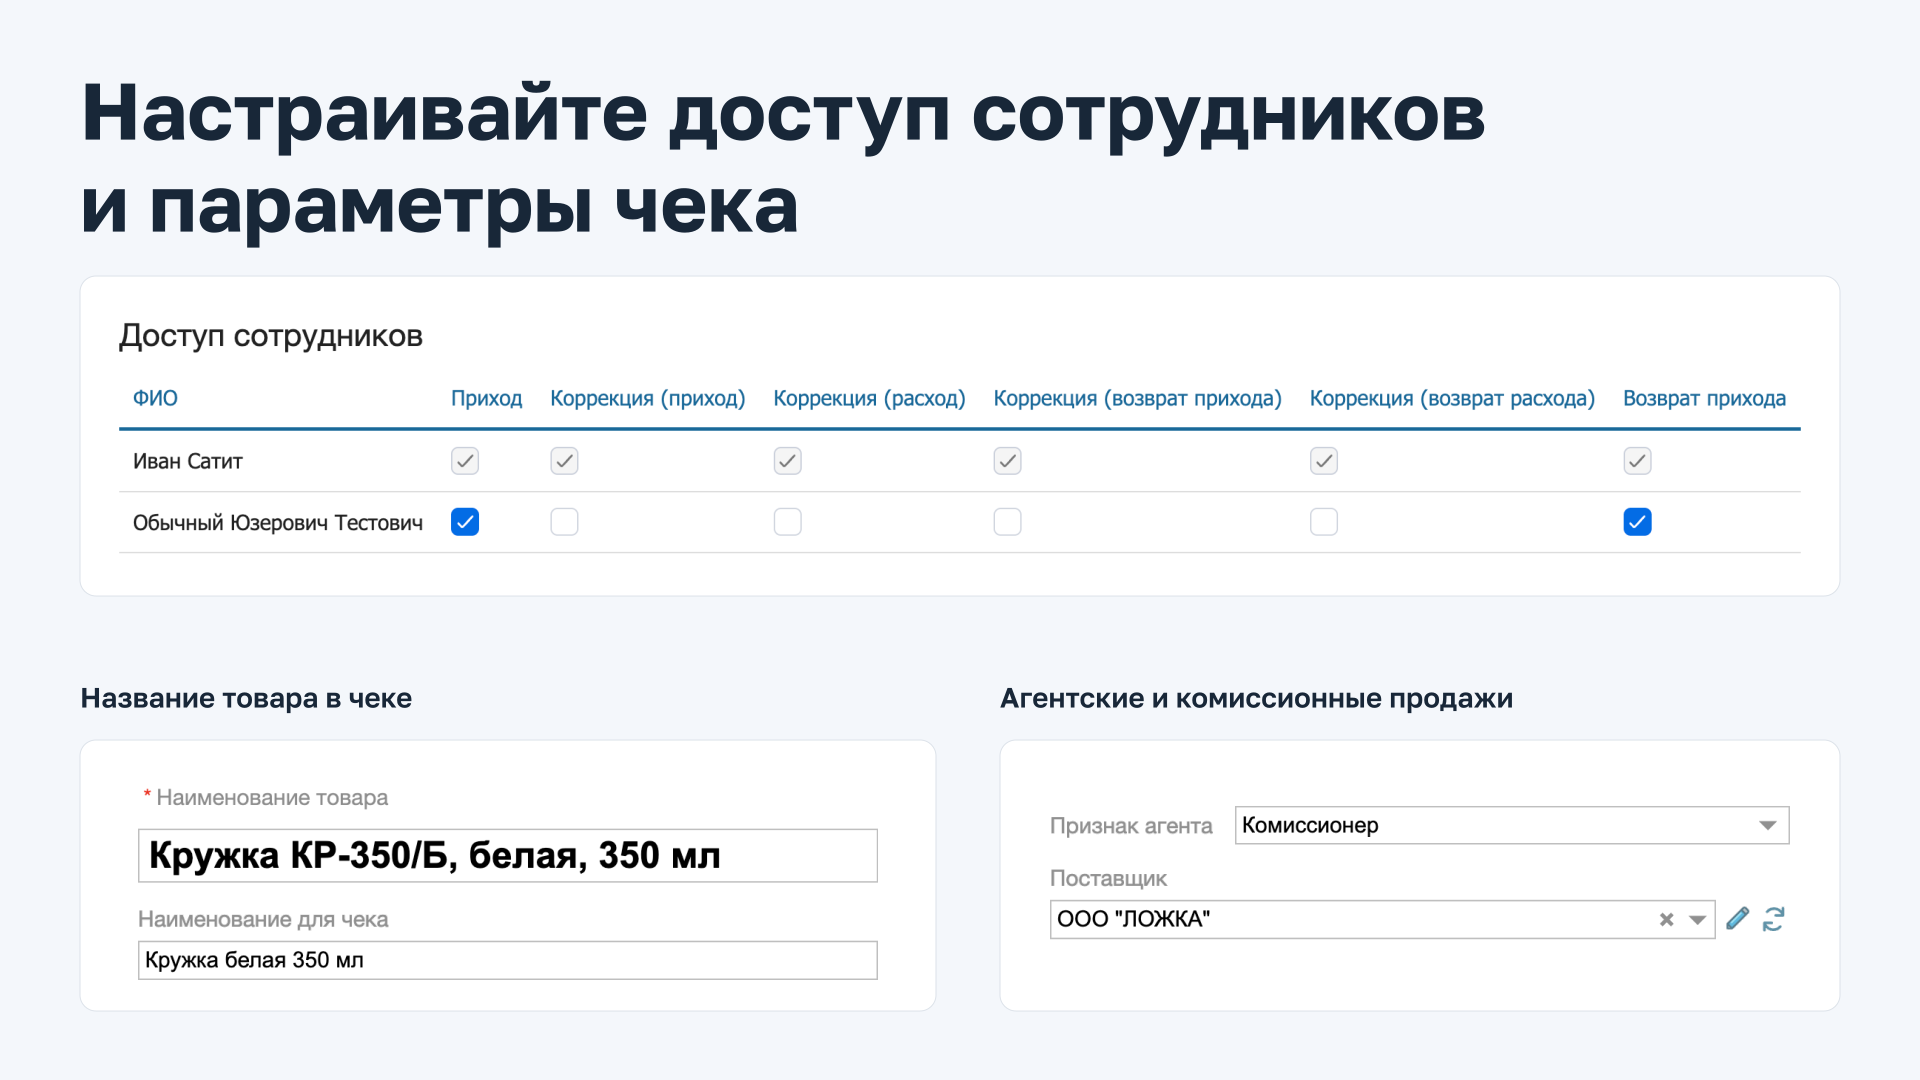Click the Поставщик label
The height and width of the screenshot is (1080, 1920).
coord(1108,878)
